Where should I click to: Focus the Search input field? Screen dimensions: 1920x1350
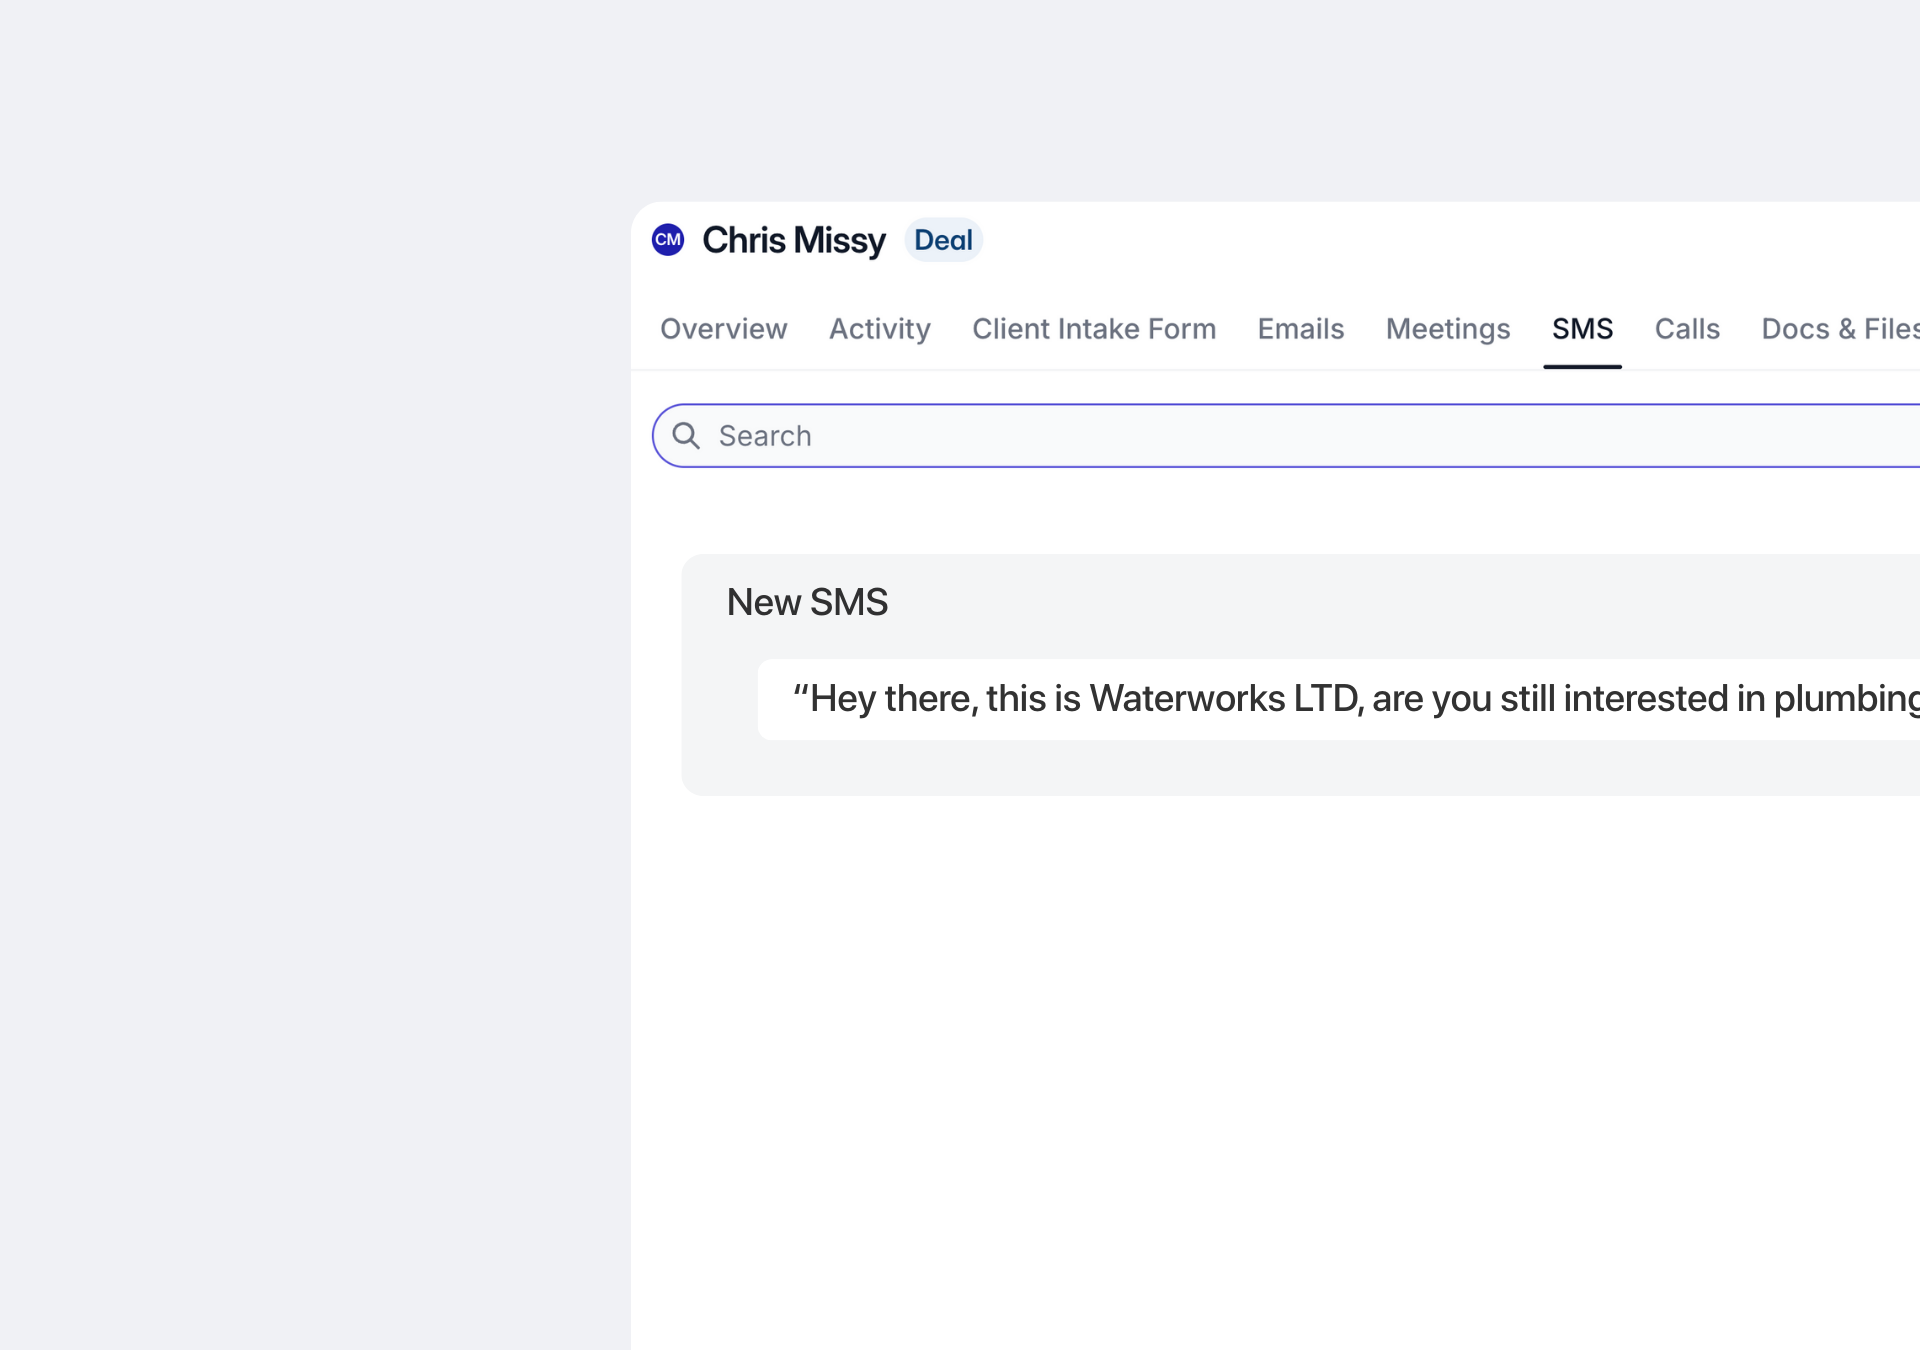click(1200, 436)
